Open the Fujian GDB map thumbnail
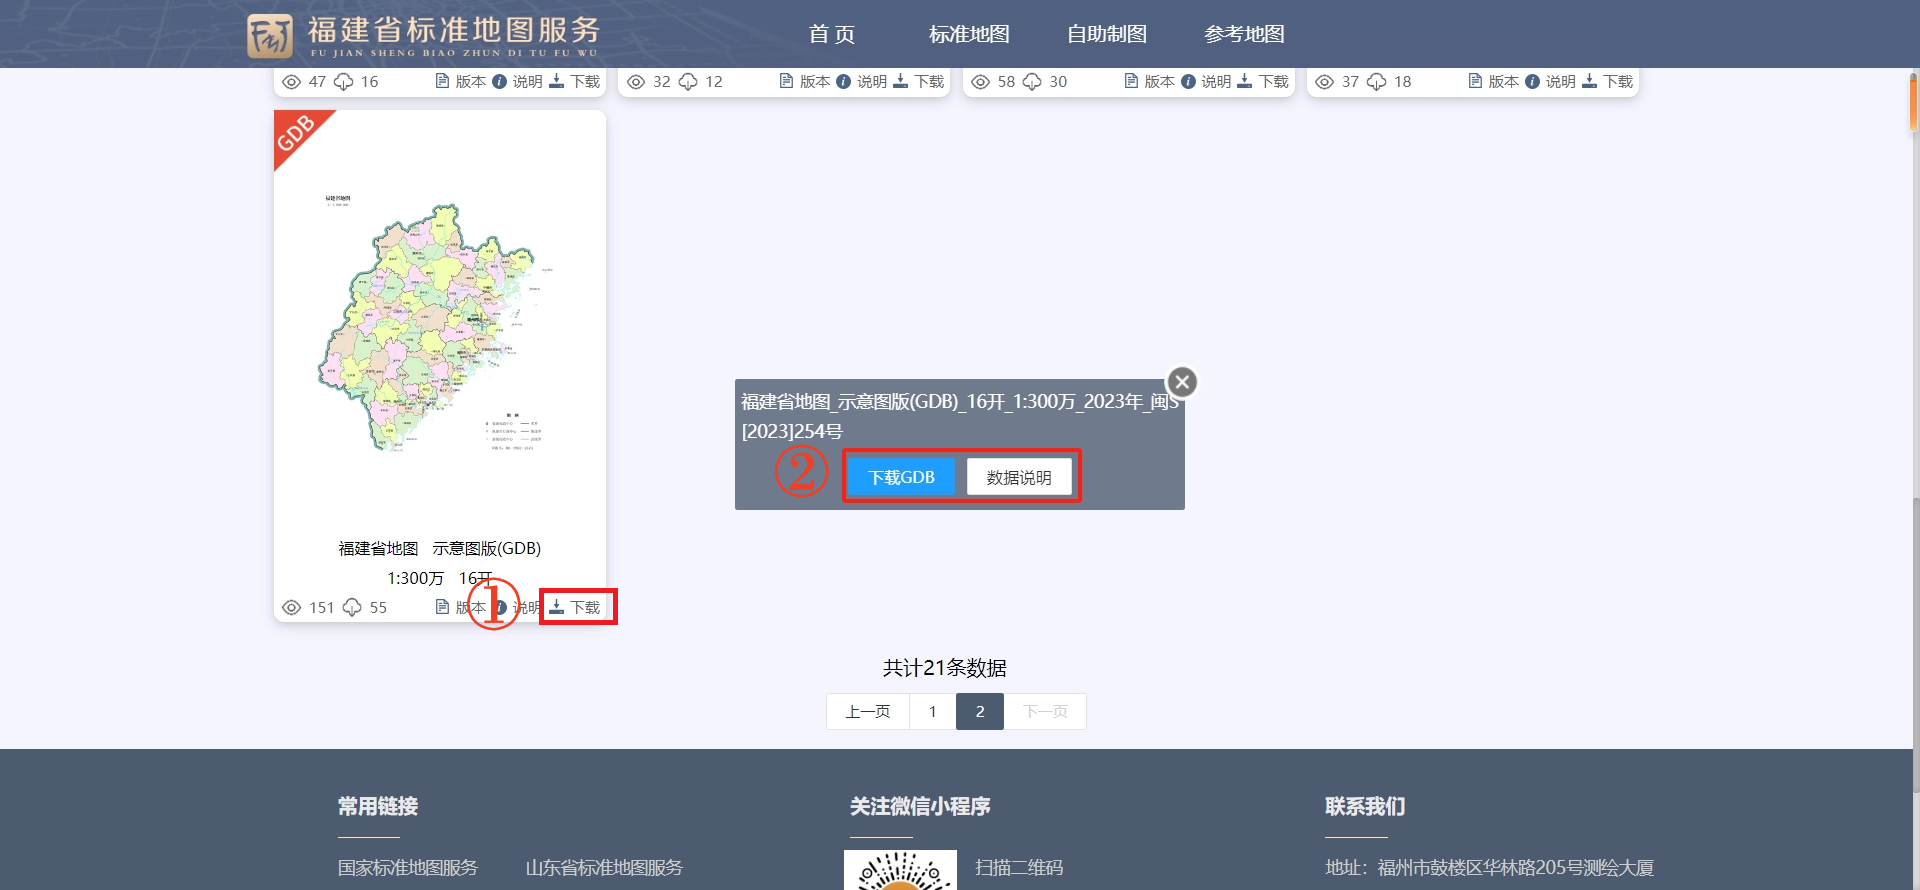 440,325
